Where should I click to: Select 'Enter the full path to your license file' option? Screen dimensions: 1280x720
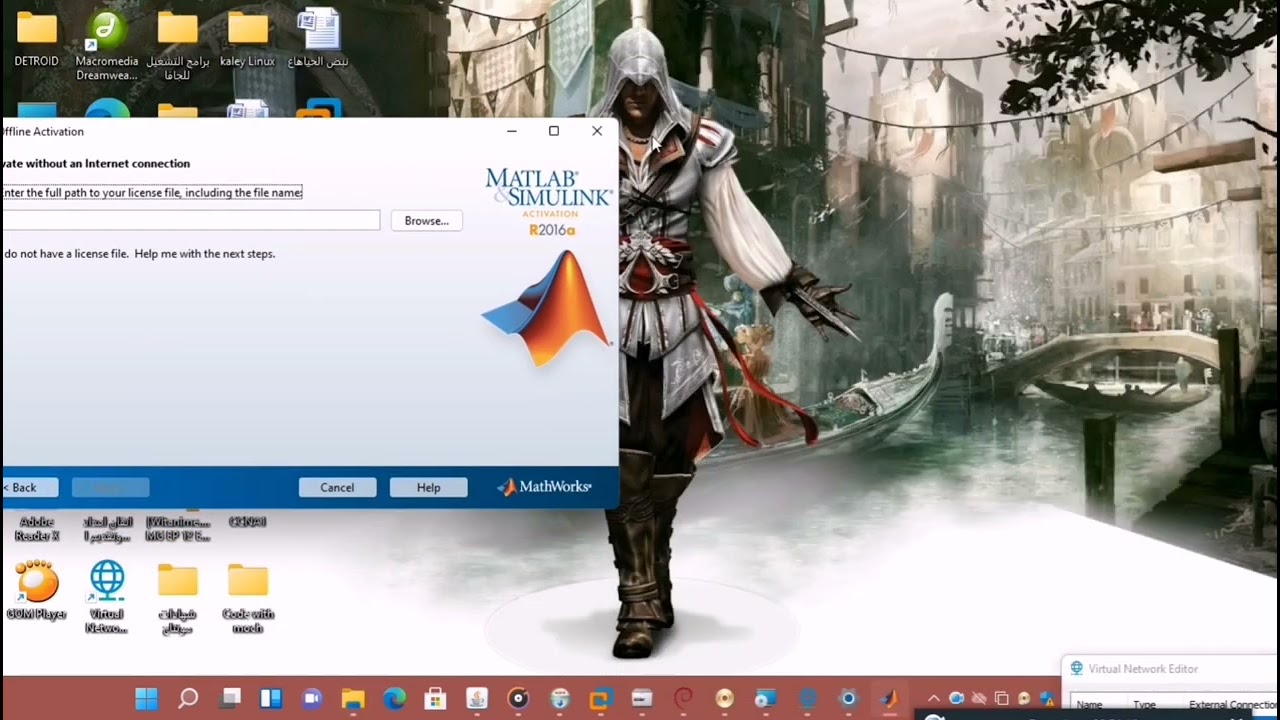152,192
